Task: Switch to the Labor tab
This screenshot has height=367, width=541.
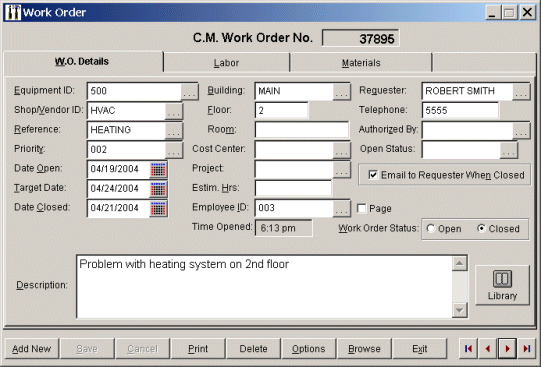Action: pyautogui.click(x=226, y=63)
